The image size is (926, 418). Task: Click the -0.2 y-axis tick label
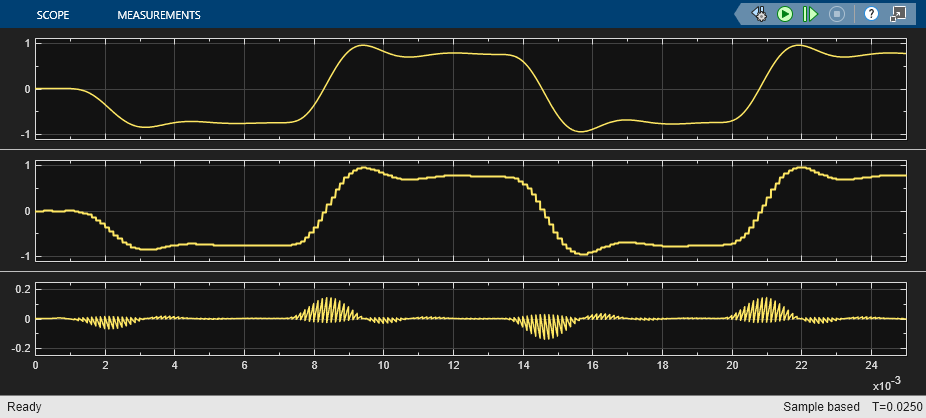(x=22, y=349)
